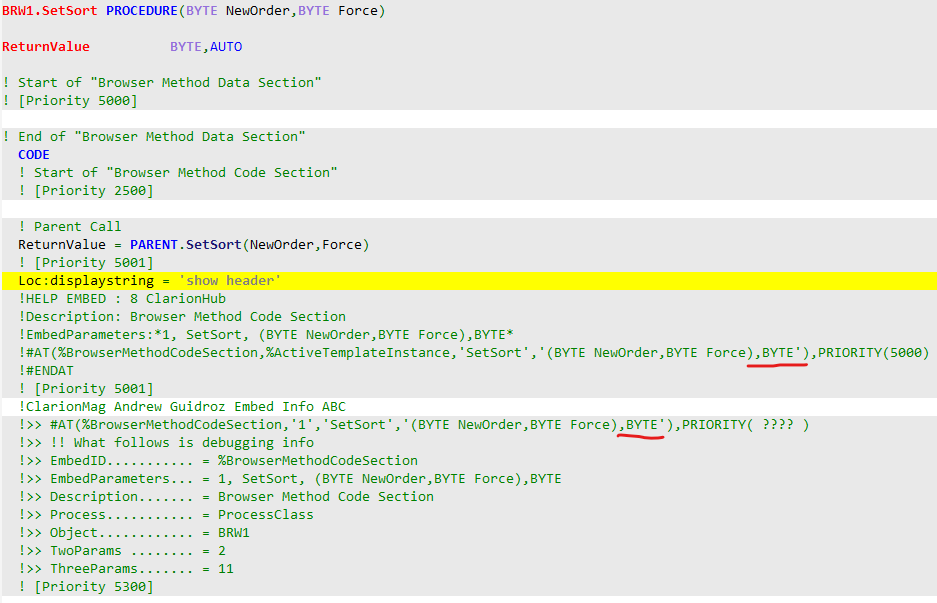
Task: Click the !#ENDAT line
Action: 45,371
